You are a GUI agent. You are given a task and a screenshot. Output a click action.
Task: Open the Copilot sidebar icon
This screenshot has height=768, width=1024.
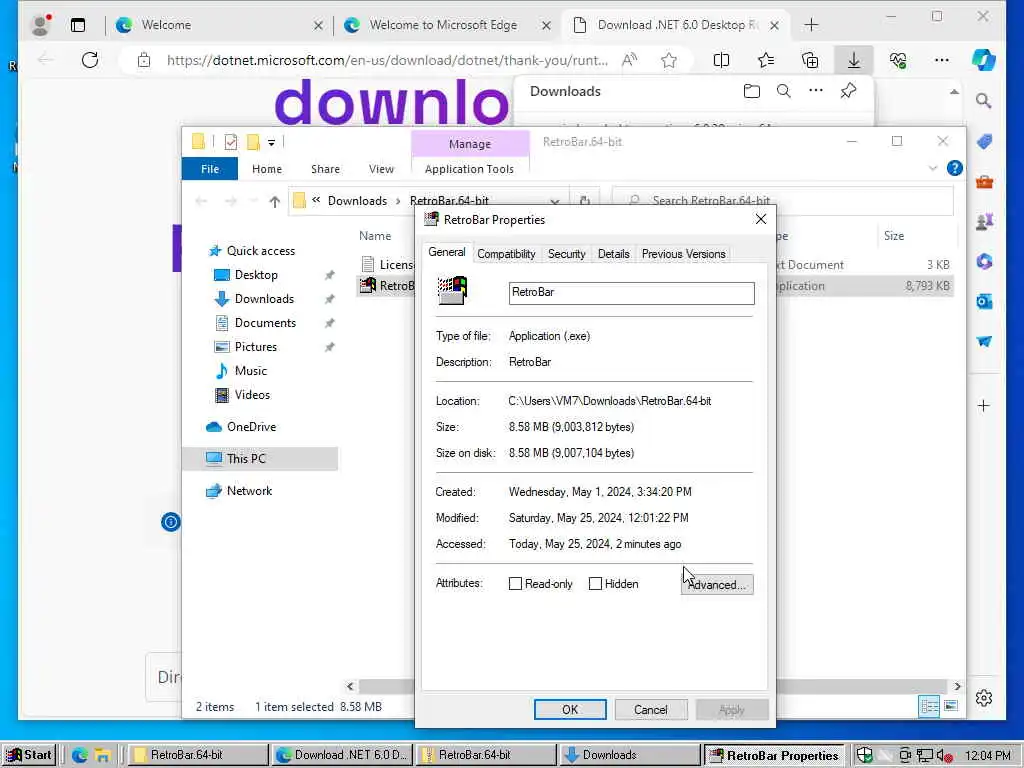(984, 60)
